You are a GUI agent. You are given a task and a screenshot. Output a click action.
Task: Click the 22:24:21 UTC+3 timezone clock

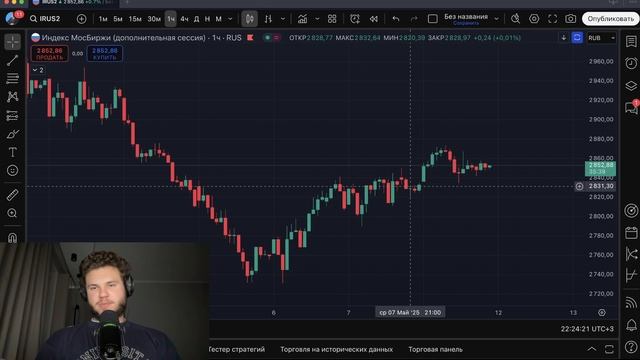tap(587, 329)
